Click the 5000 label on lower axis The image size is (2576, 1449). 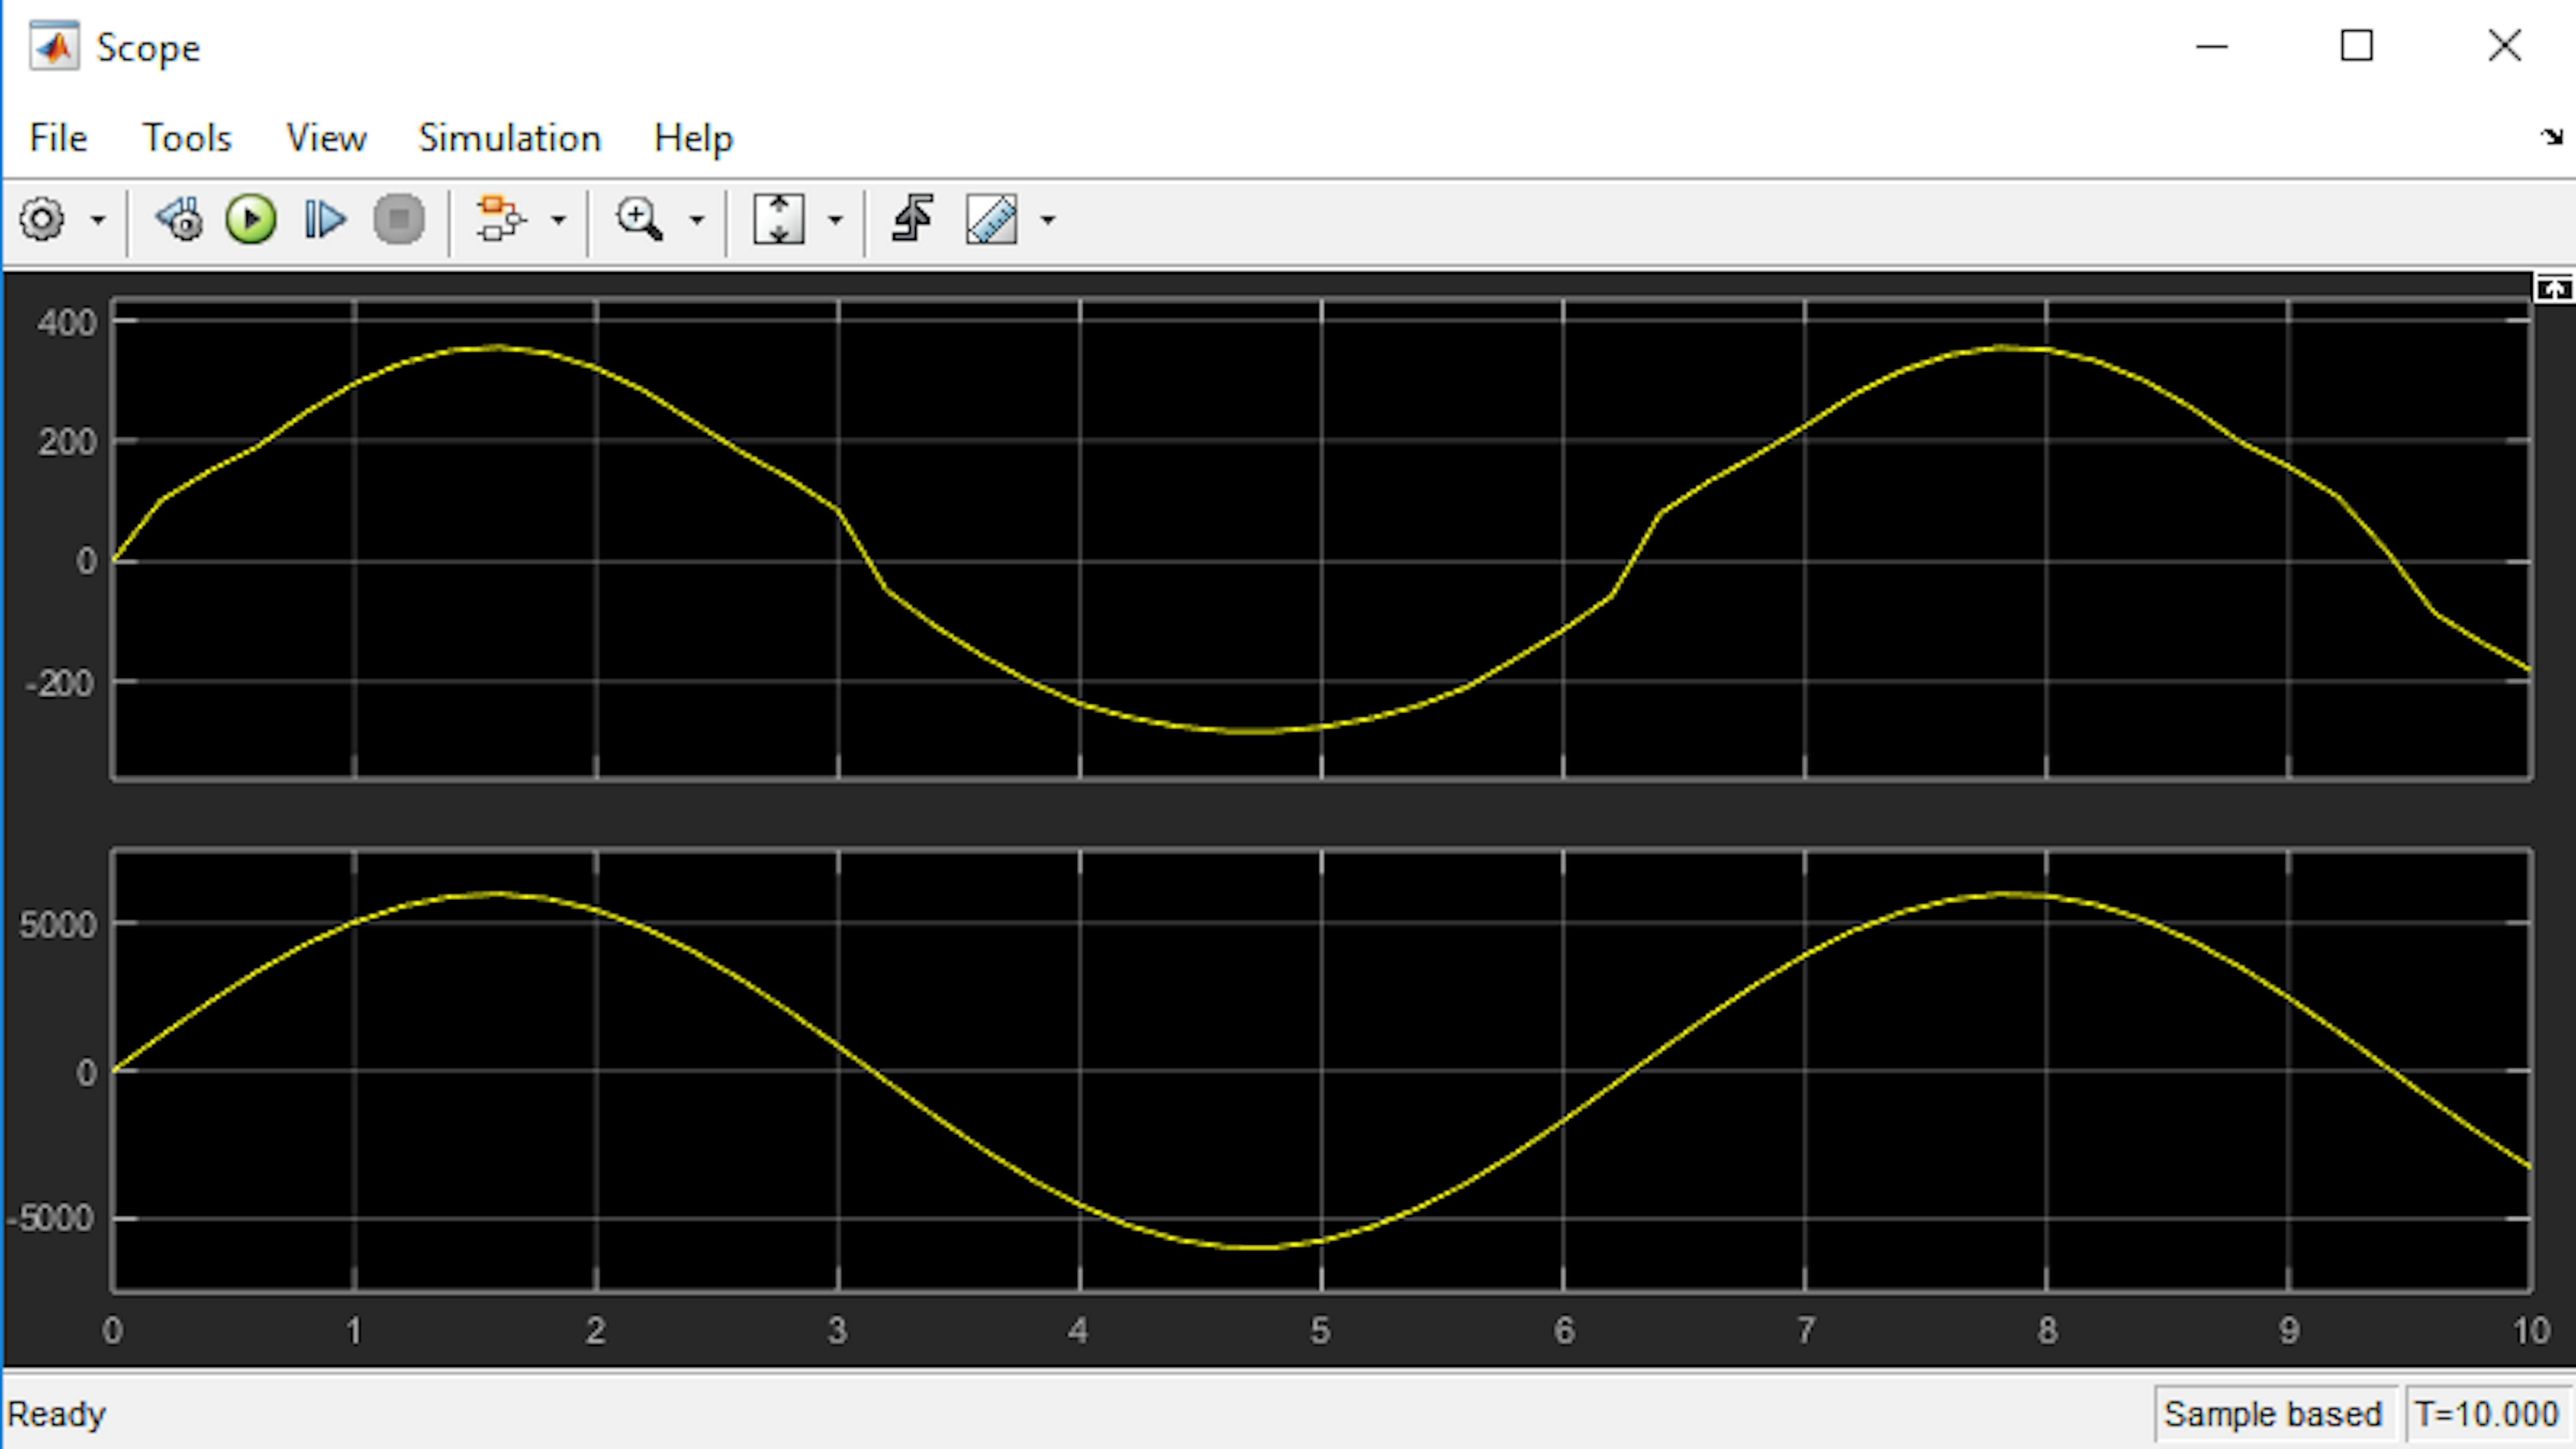tap(58, 924)
